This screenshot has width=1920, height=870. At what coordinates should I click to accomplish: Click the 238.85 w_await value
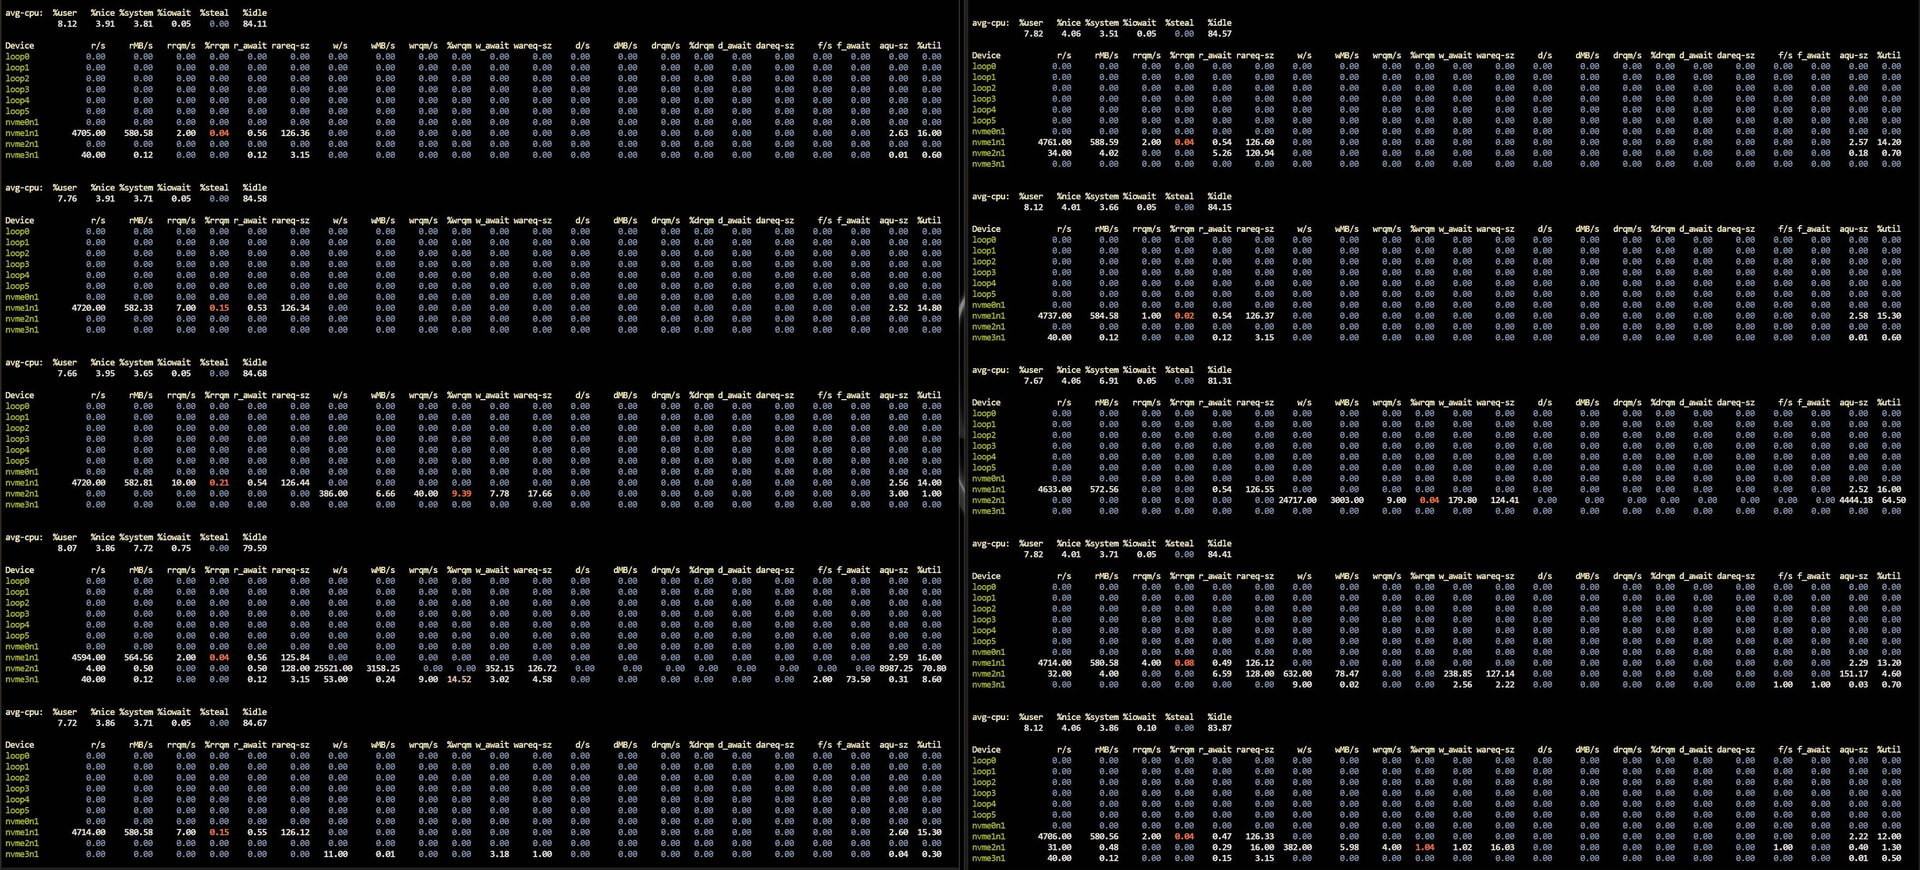click(x=1457, y=674)
